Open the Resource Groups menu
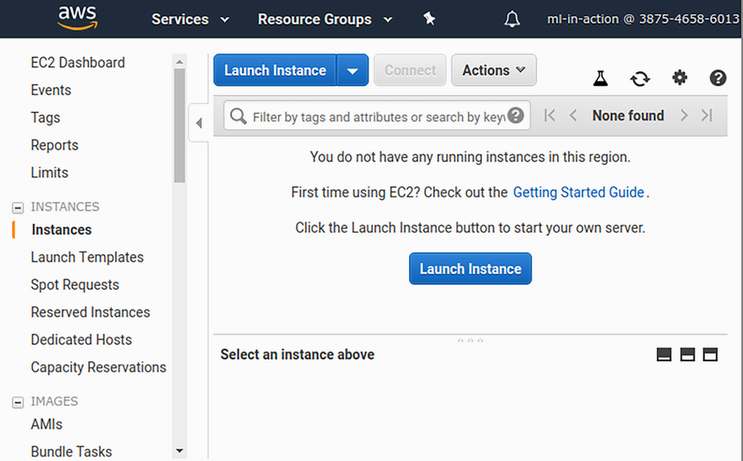 click(x=323, y=19)
